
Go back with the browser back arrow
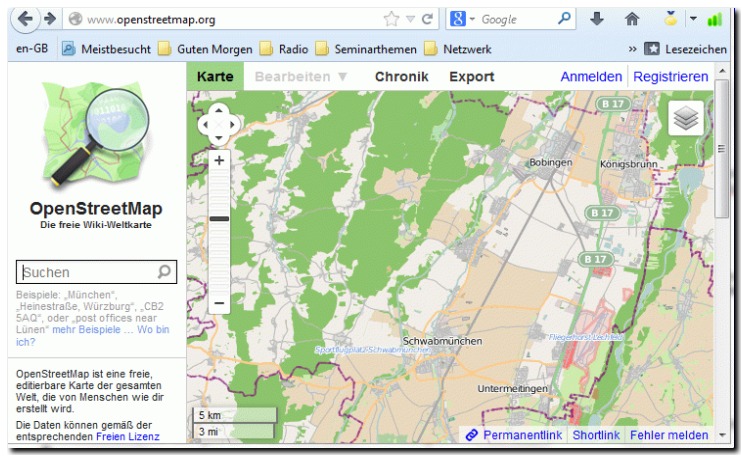pyautogui.click(x=25, y=19)
